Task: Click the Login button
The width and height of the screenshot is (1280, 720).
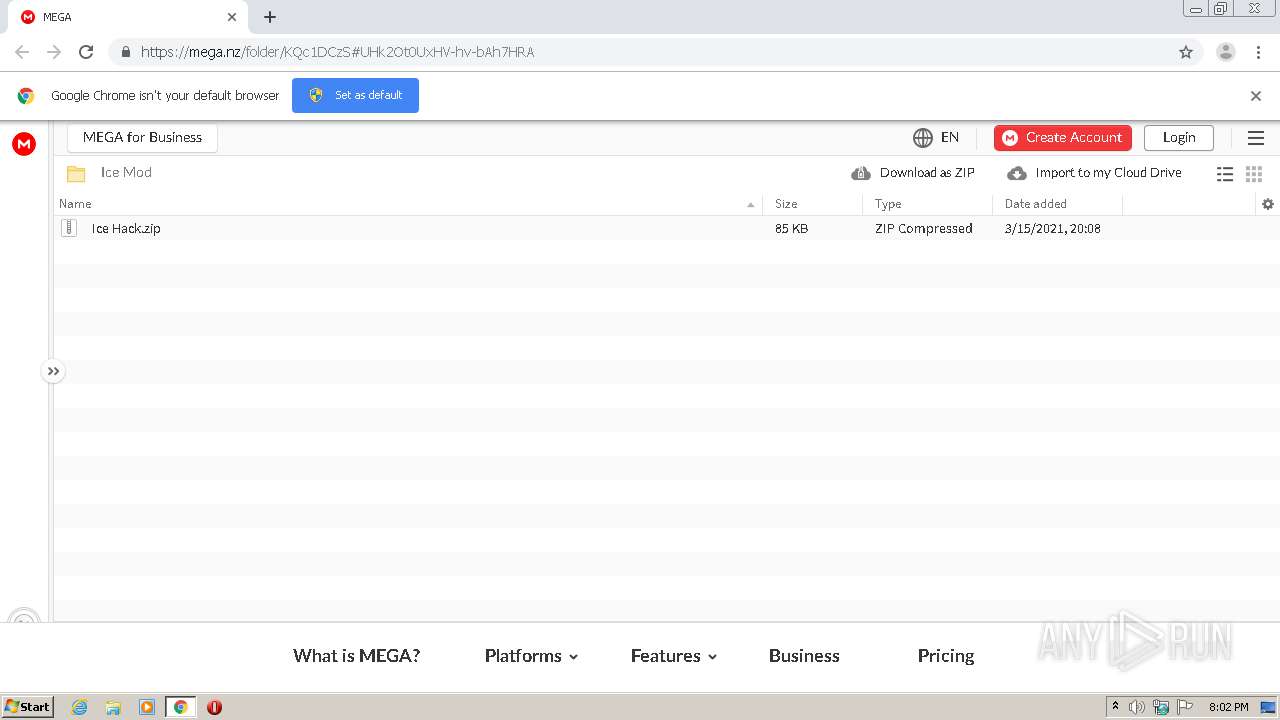Action: click(x=1179, y=137)
